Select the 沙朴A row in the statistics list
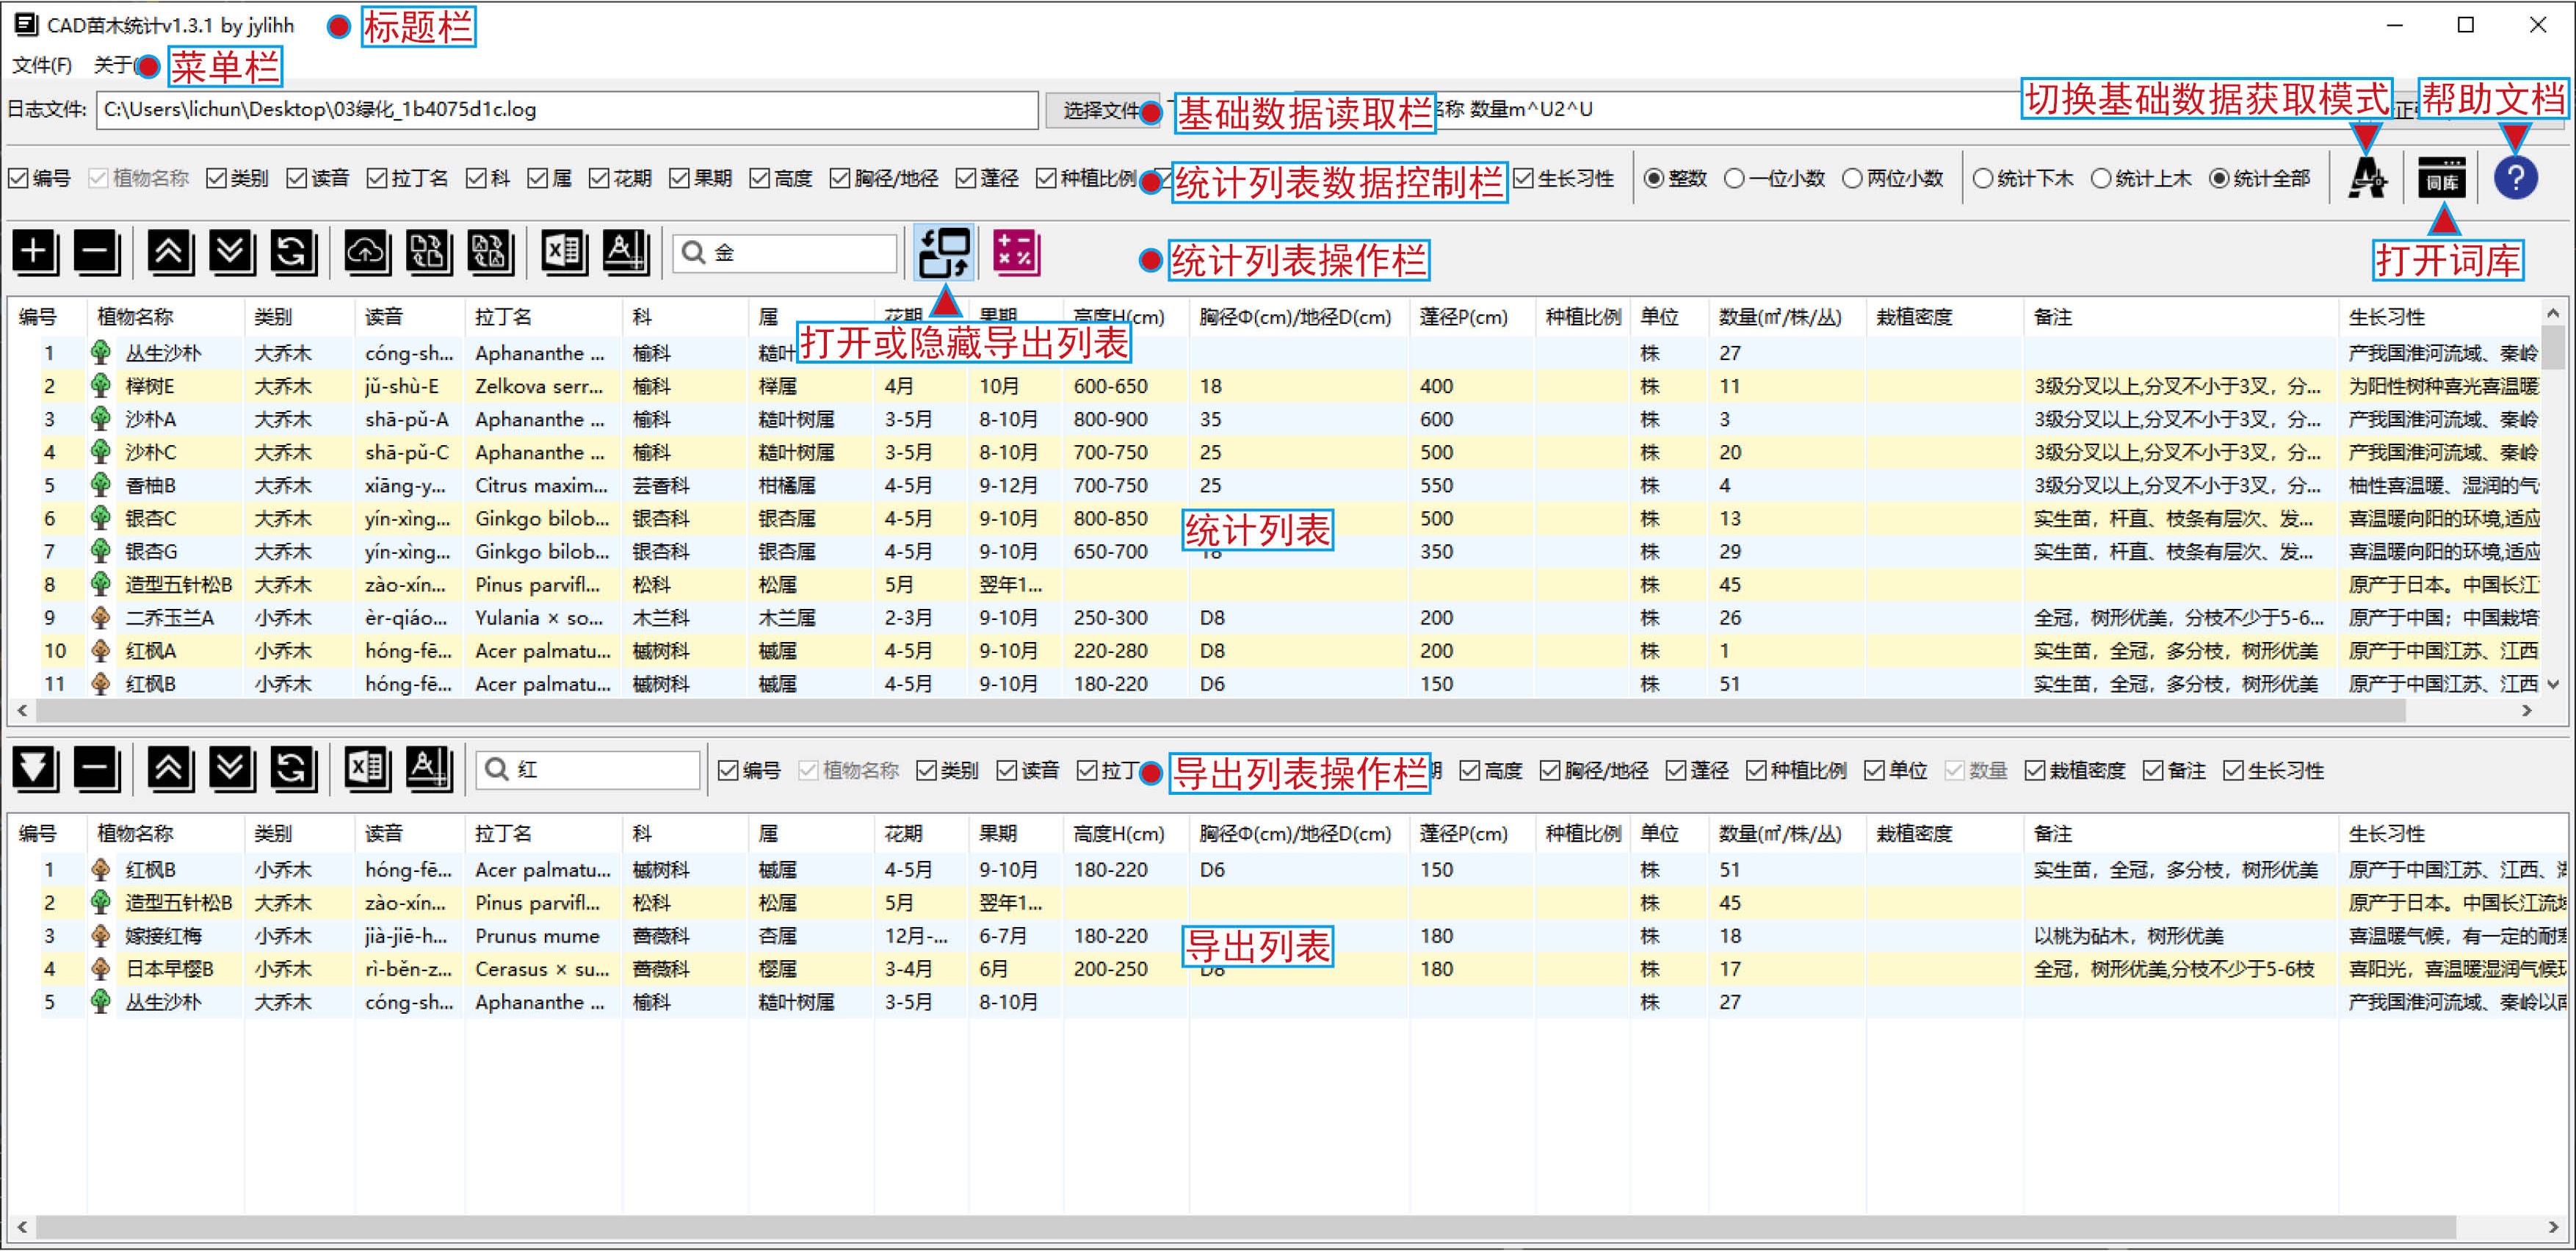Image resolution: width=2576 pixels, height=1251 pixels. click(1275, 419)
